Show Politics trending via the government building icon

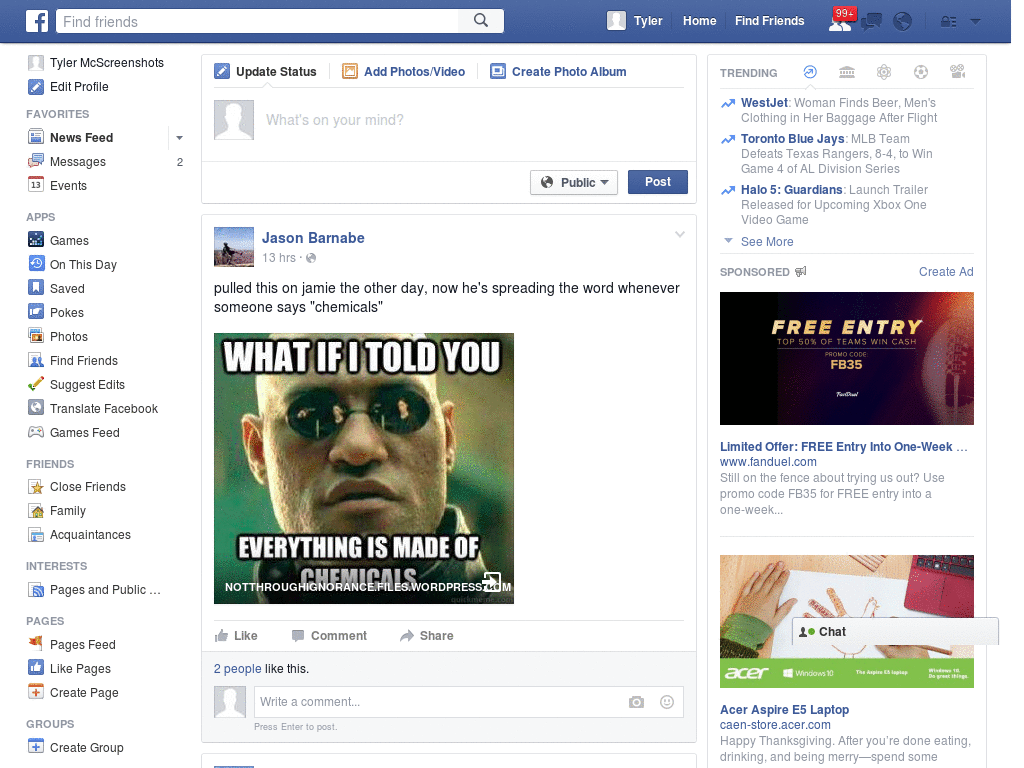(x=847, y=72)
